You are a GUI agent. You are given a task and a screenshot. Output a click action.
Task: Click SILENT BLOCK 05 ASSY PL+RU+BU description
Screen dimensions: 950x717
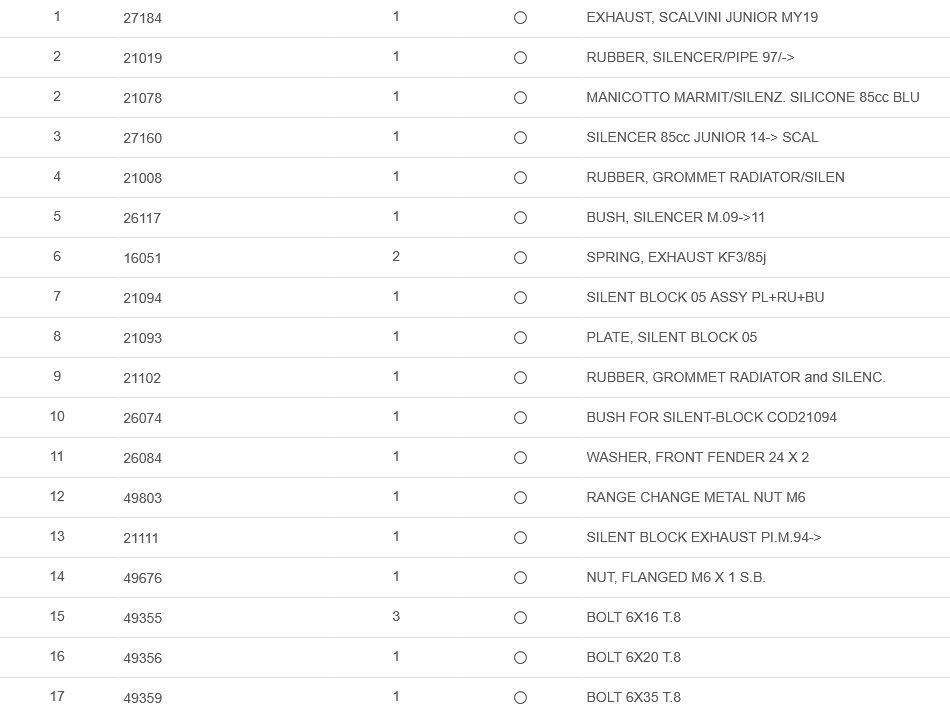[x=705, y=297]
